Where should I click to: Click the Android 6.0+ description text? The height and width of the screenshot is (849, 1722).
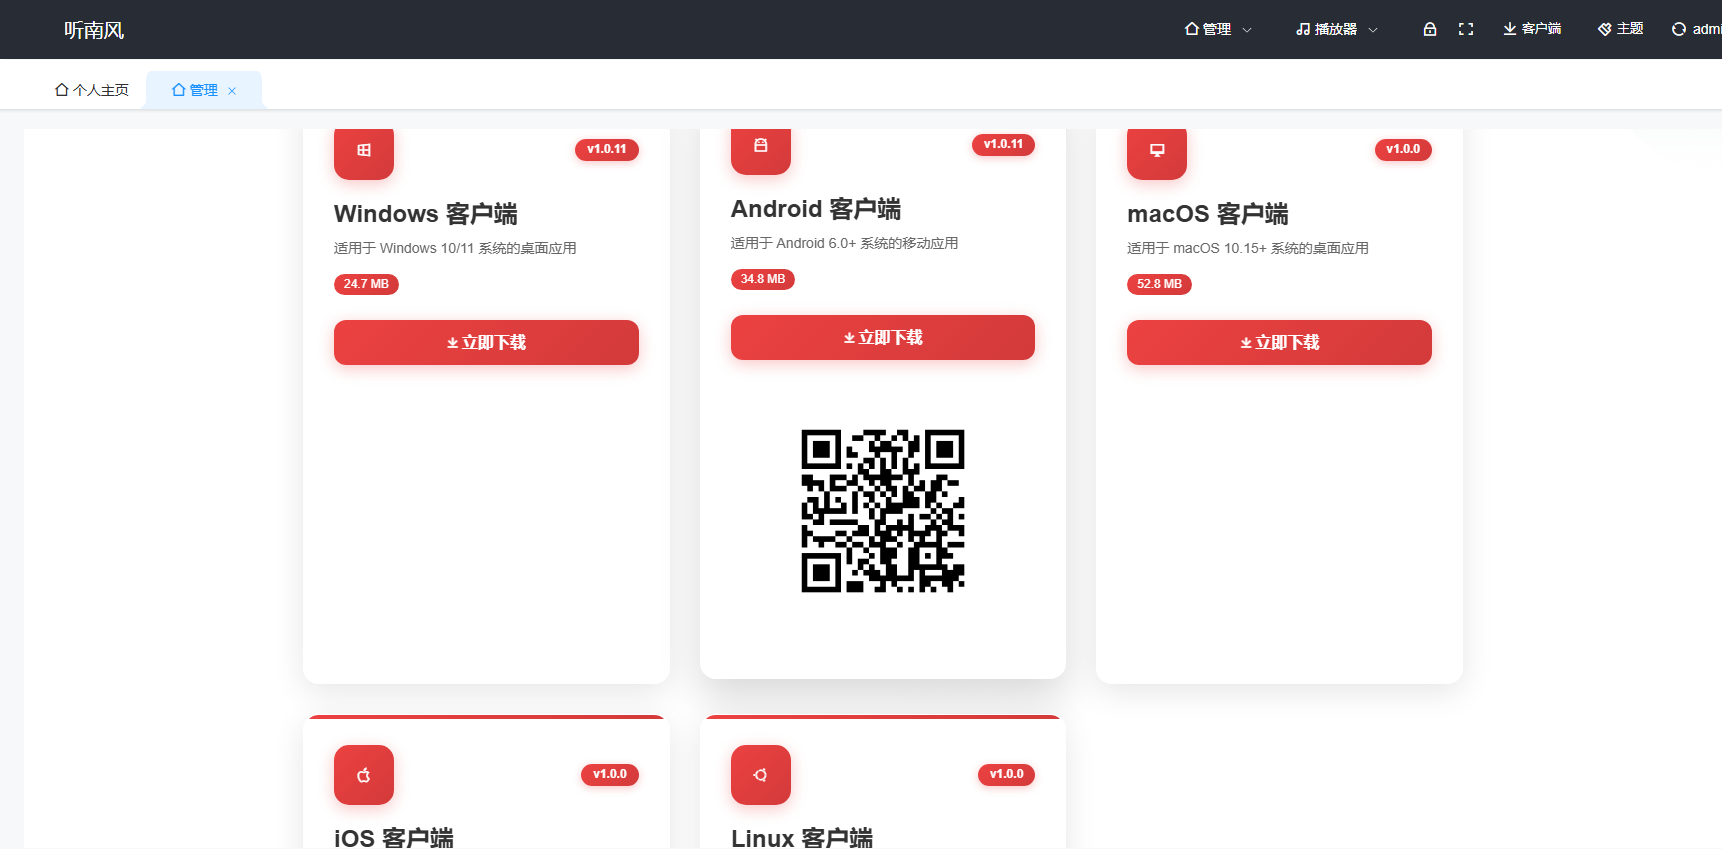(845, 243)
